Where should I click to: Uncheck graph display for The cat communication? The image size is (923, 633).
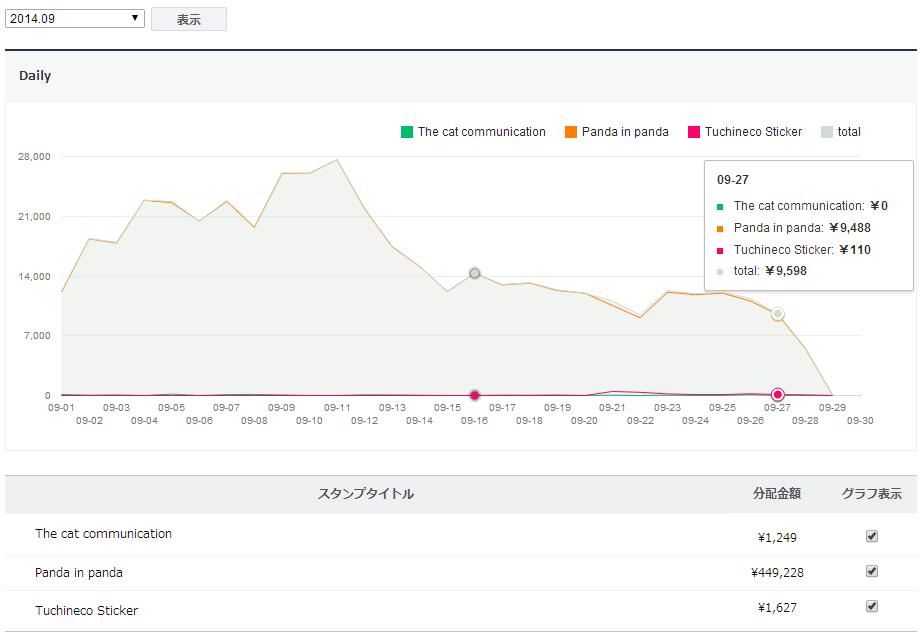point(872,536)
